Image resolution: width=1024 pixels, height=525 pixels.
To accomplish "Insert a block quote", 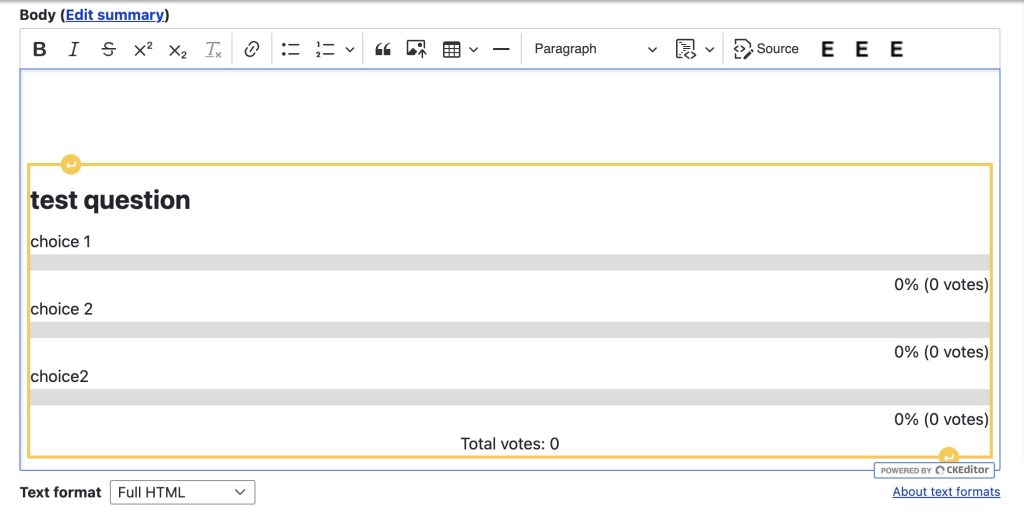I will click(x=383, y=49).
